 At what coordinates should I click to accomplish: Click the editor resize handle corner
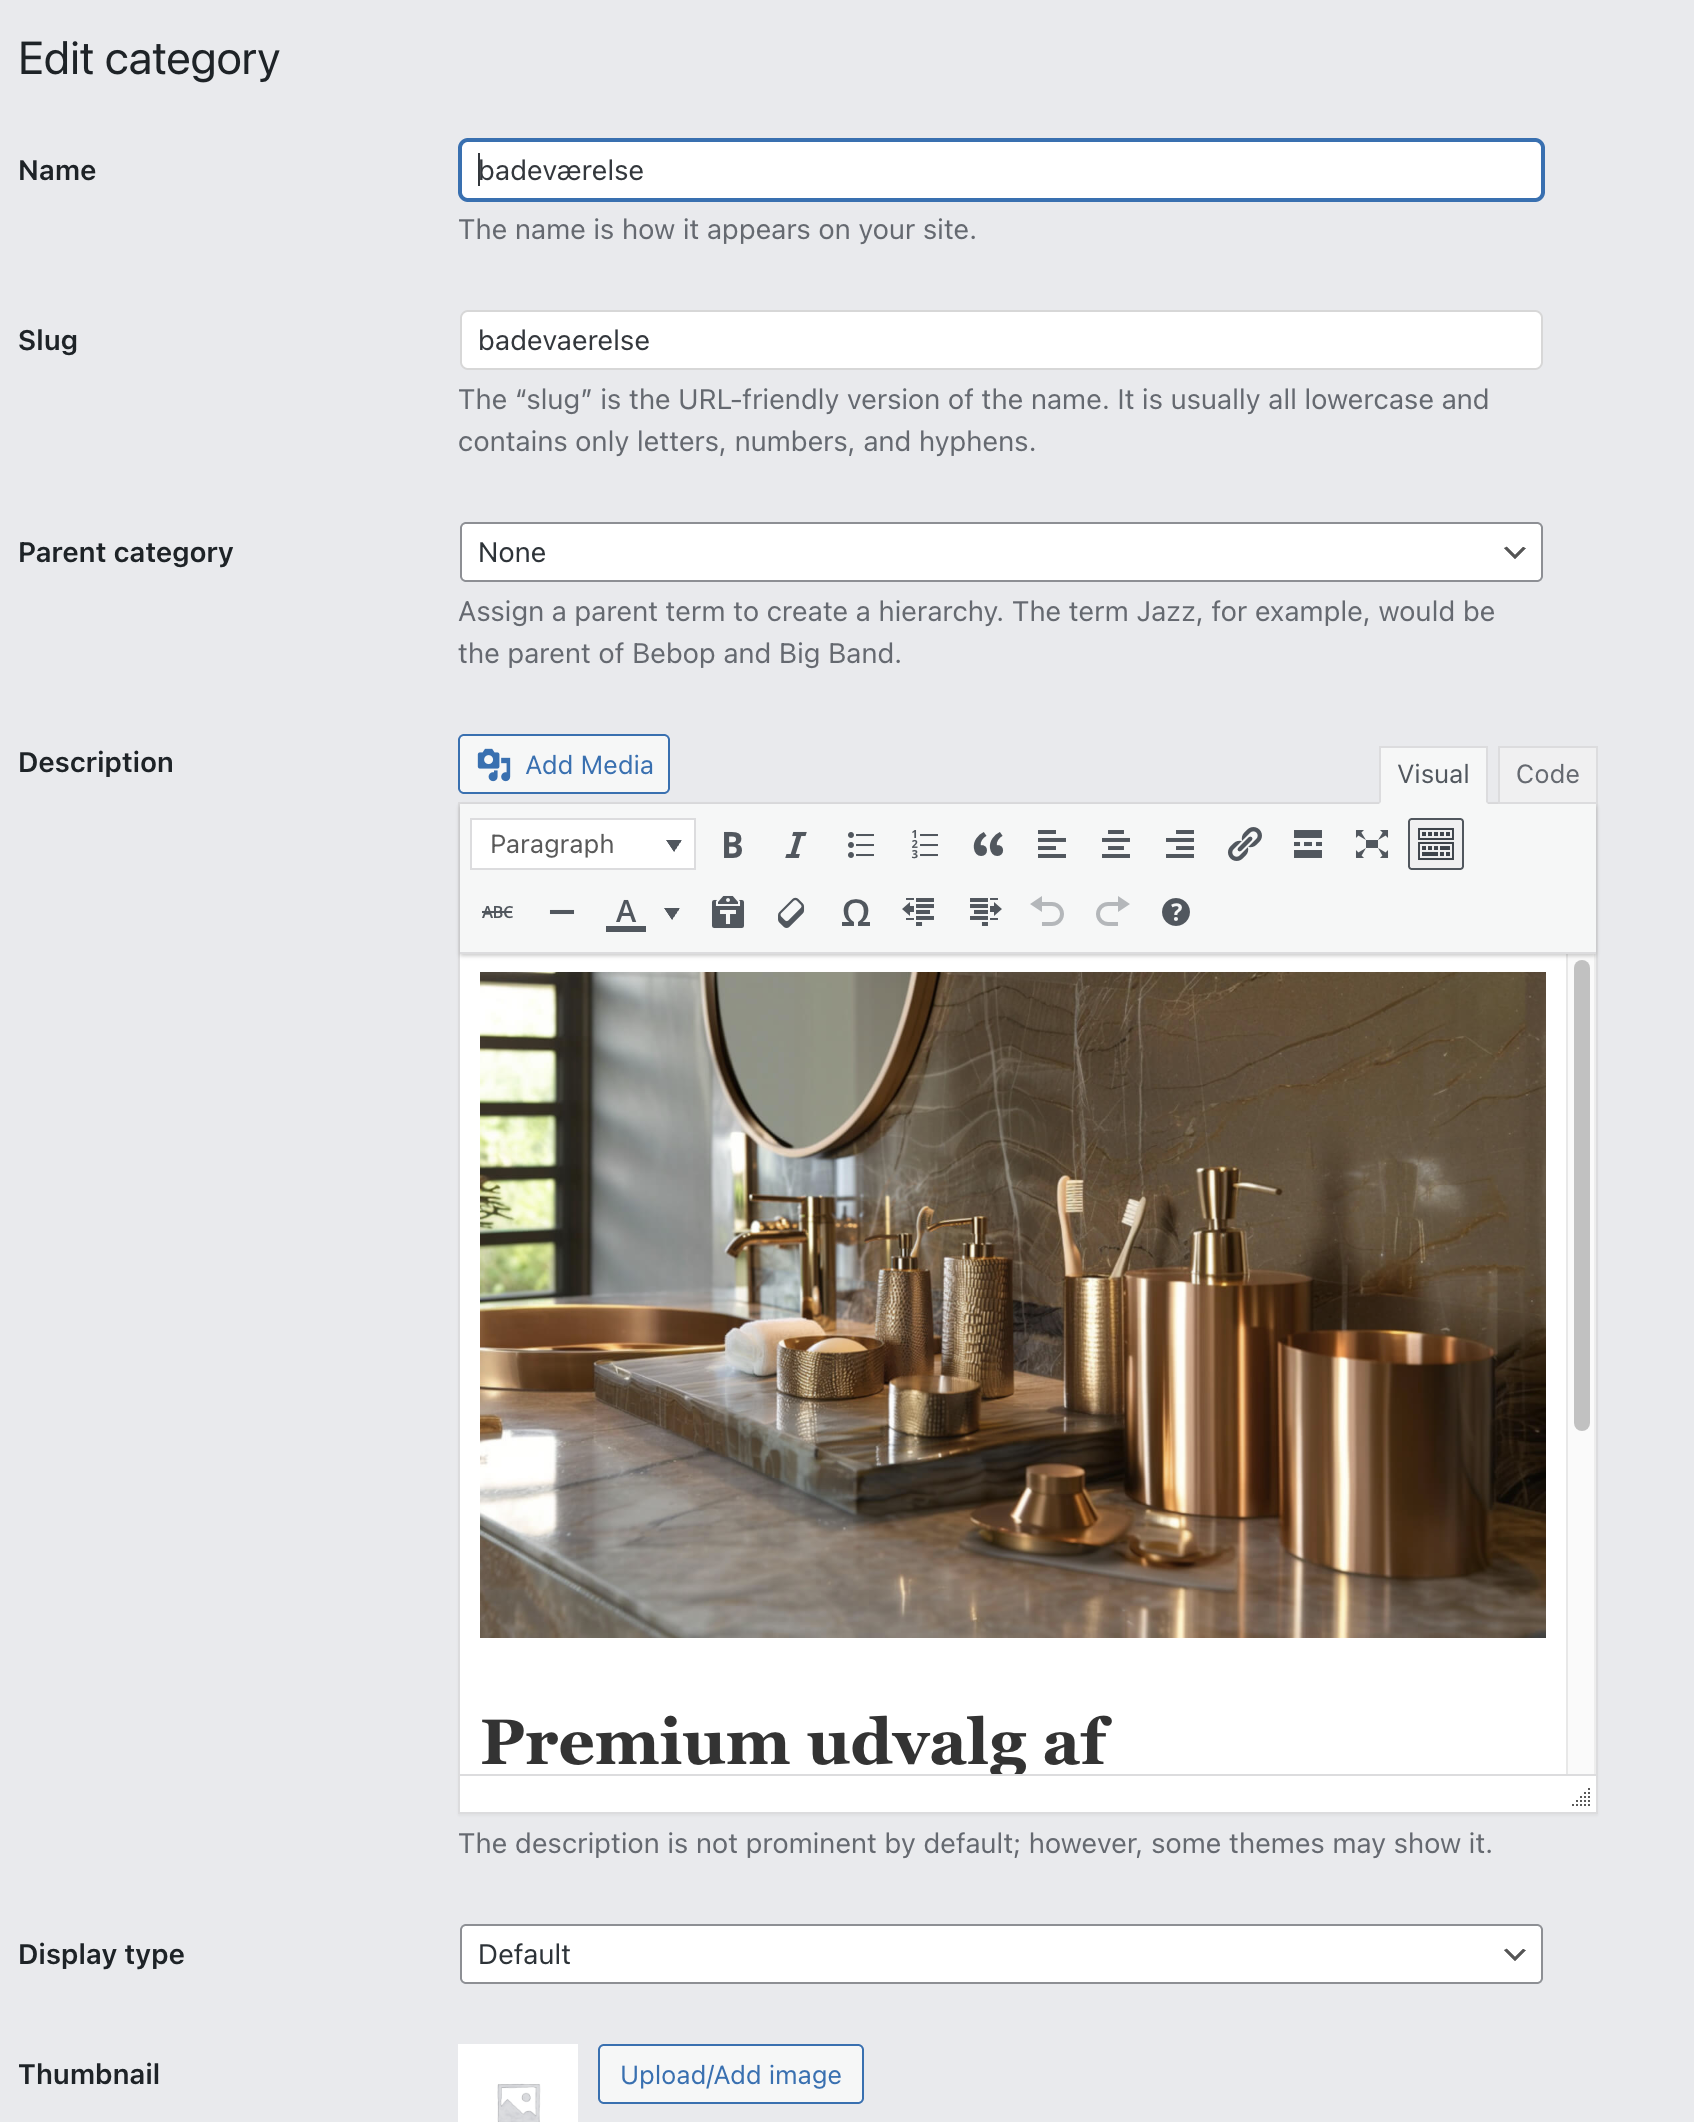point(1581,1797)
